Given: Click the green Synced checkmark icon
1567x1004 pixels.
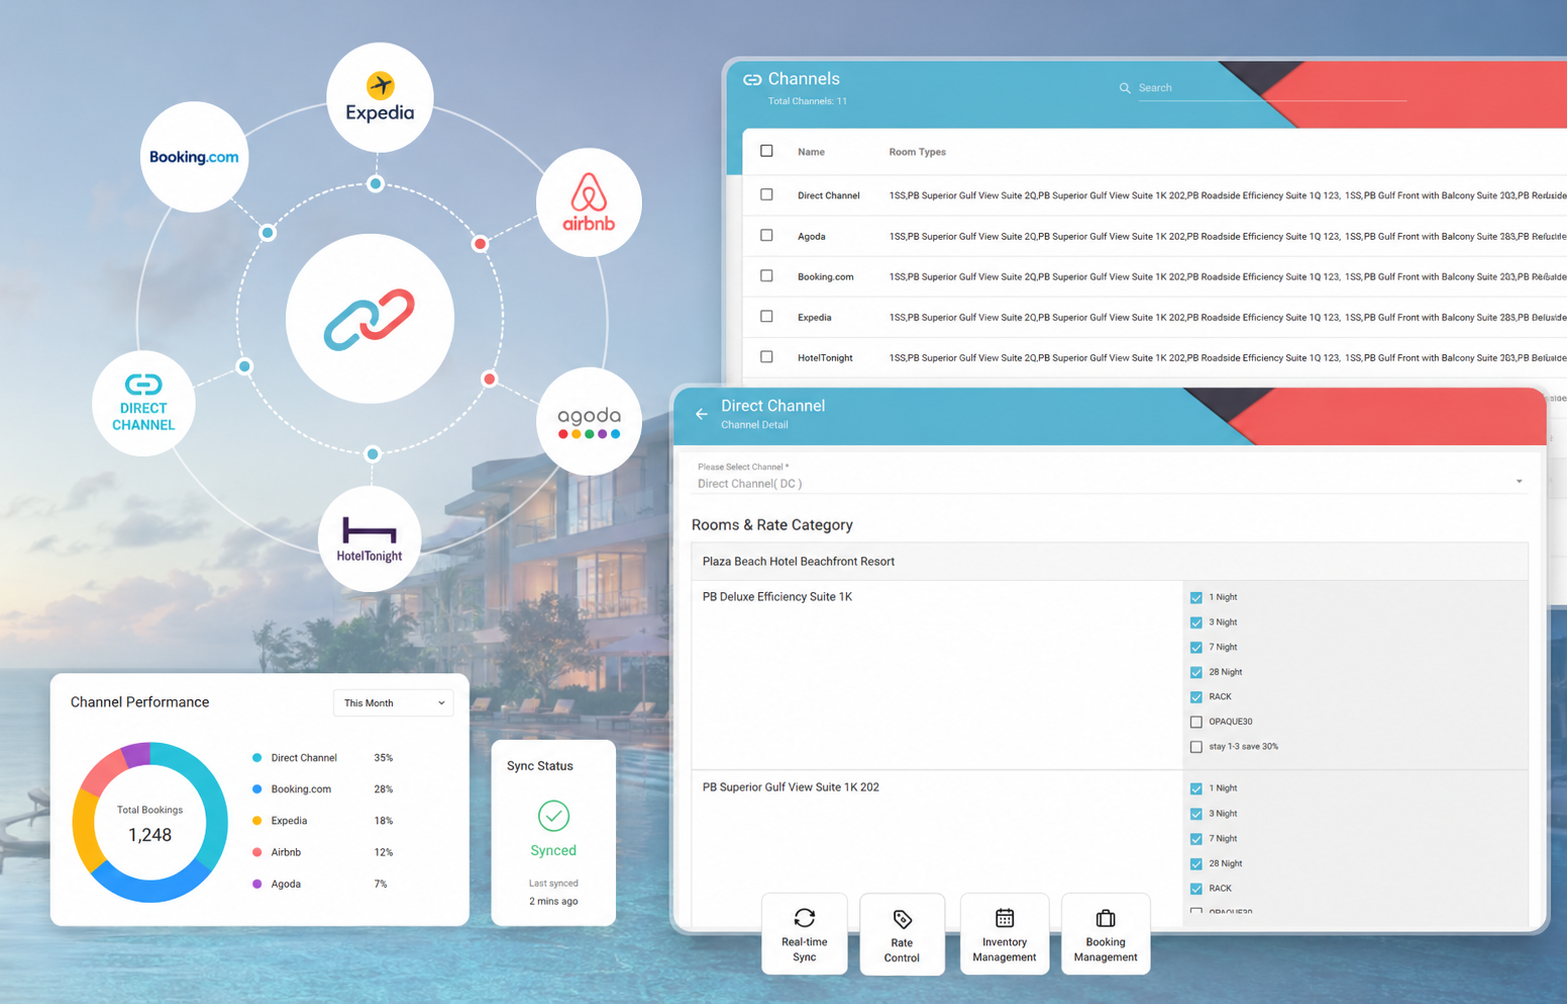Looking at the screenshot, I should pyautogui.click(x=553, y=816).
